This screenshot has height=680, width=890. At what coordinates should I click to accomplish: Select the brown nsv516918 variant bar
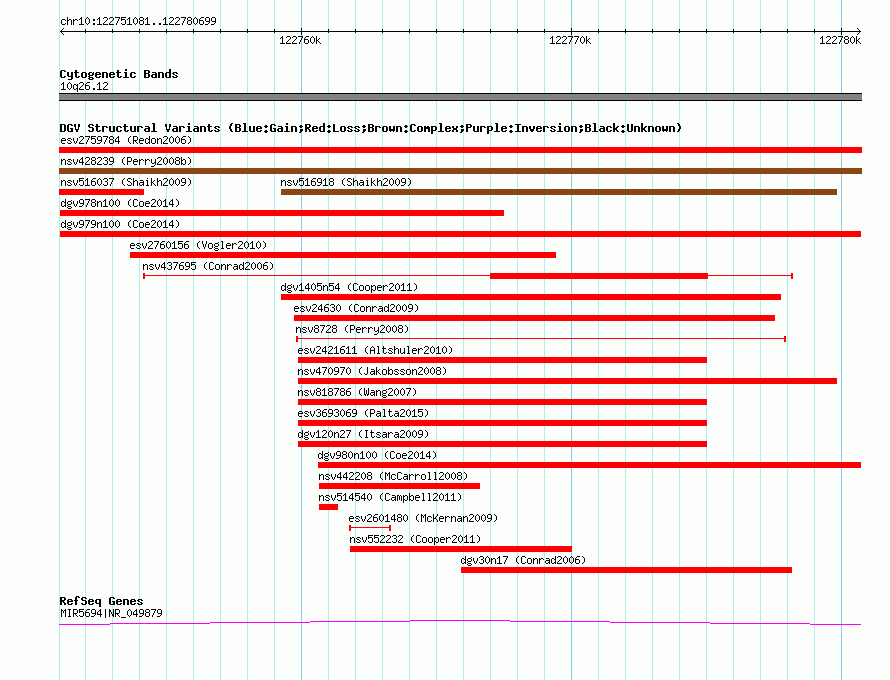tap(559, 192)
